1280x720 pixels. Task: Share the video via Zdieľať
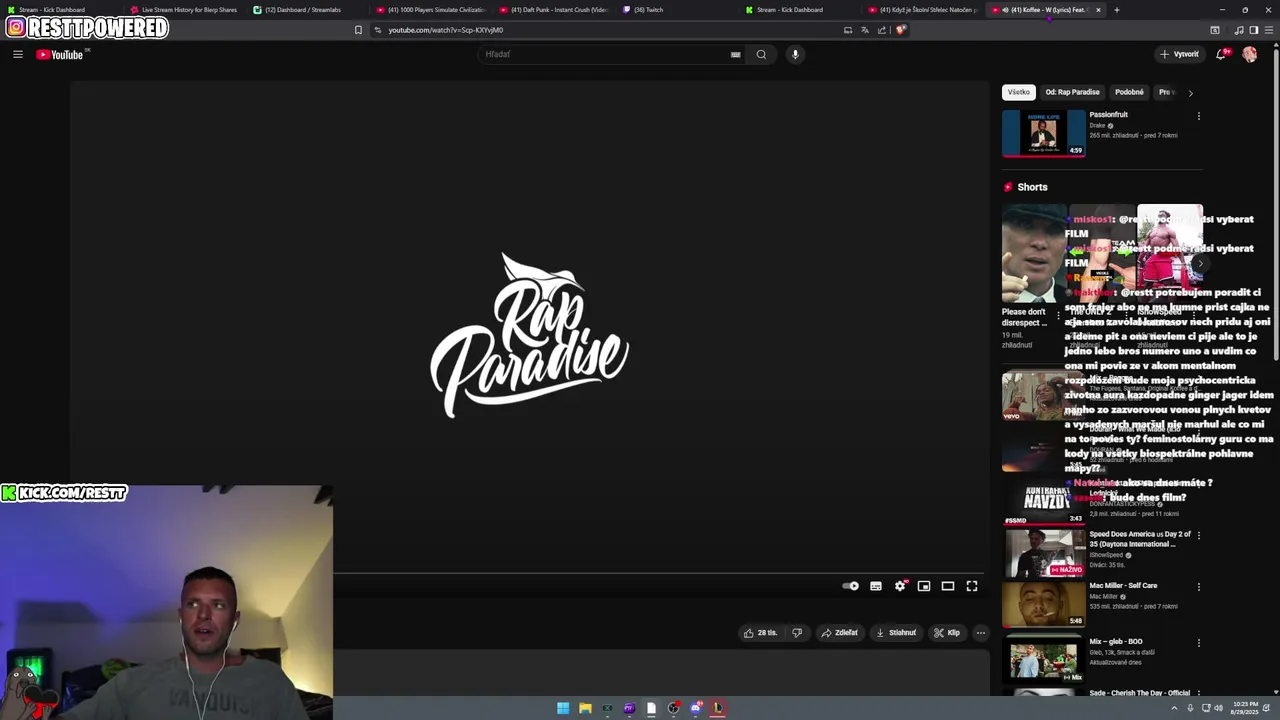(x=839, y=632)
